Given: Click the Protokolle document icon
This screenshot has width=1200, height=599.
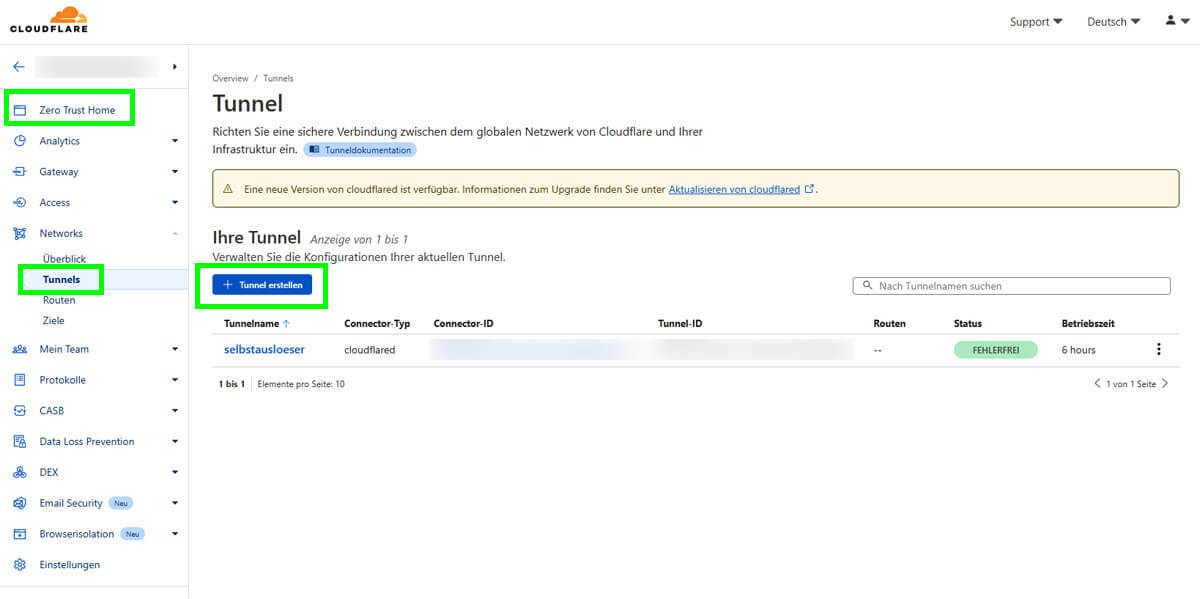Looking at the screenshot, I should 19,380.
